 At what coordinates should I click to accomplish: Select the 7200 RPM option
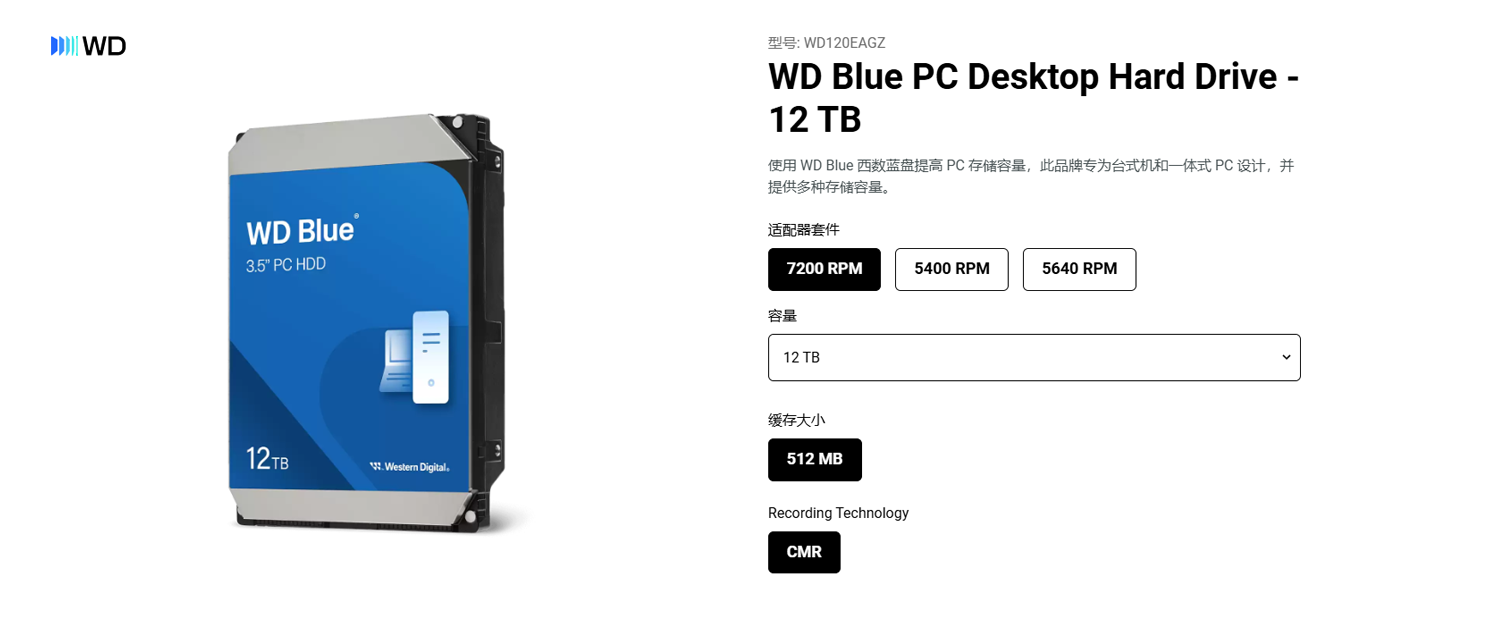(824, 269)
